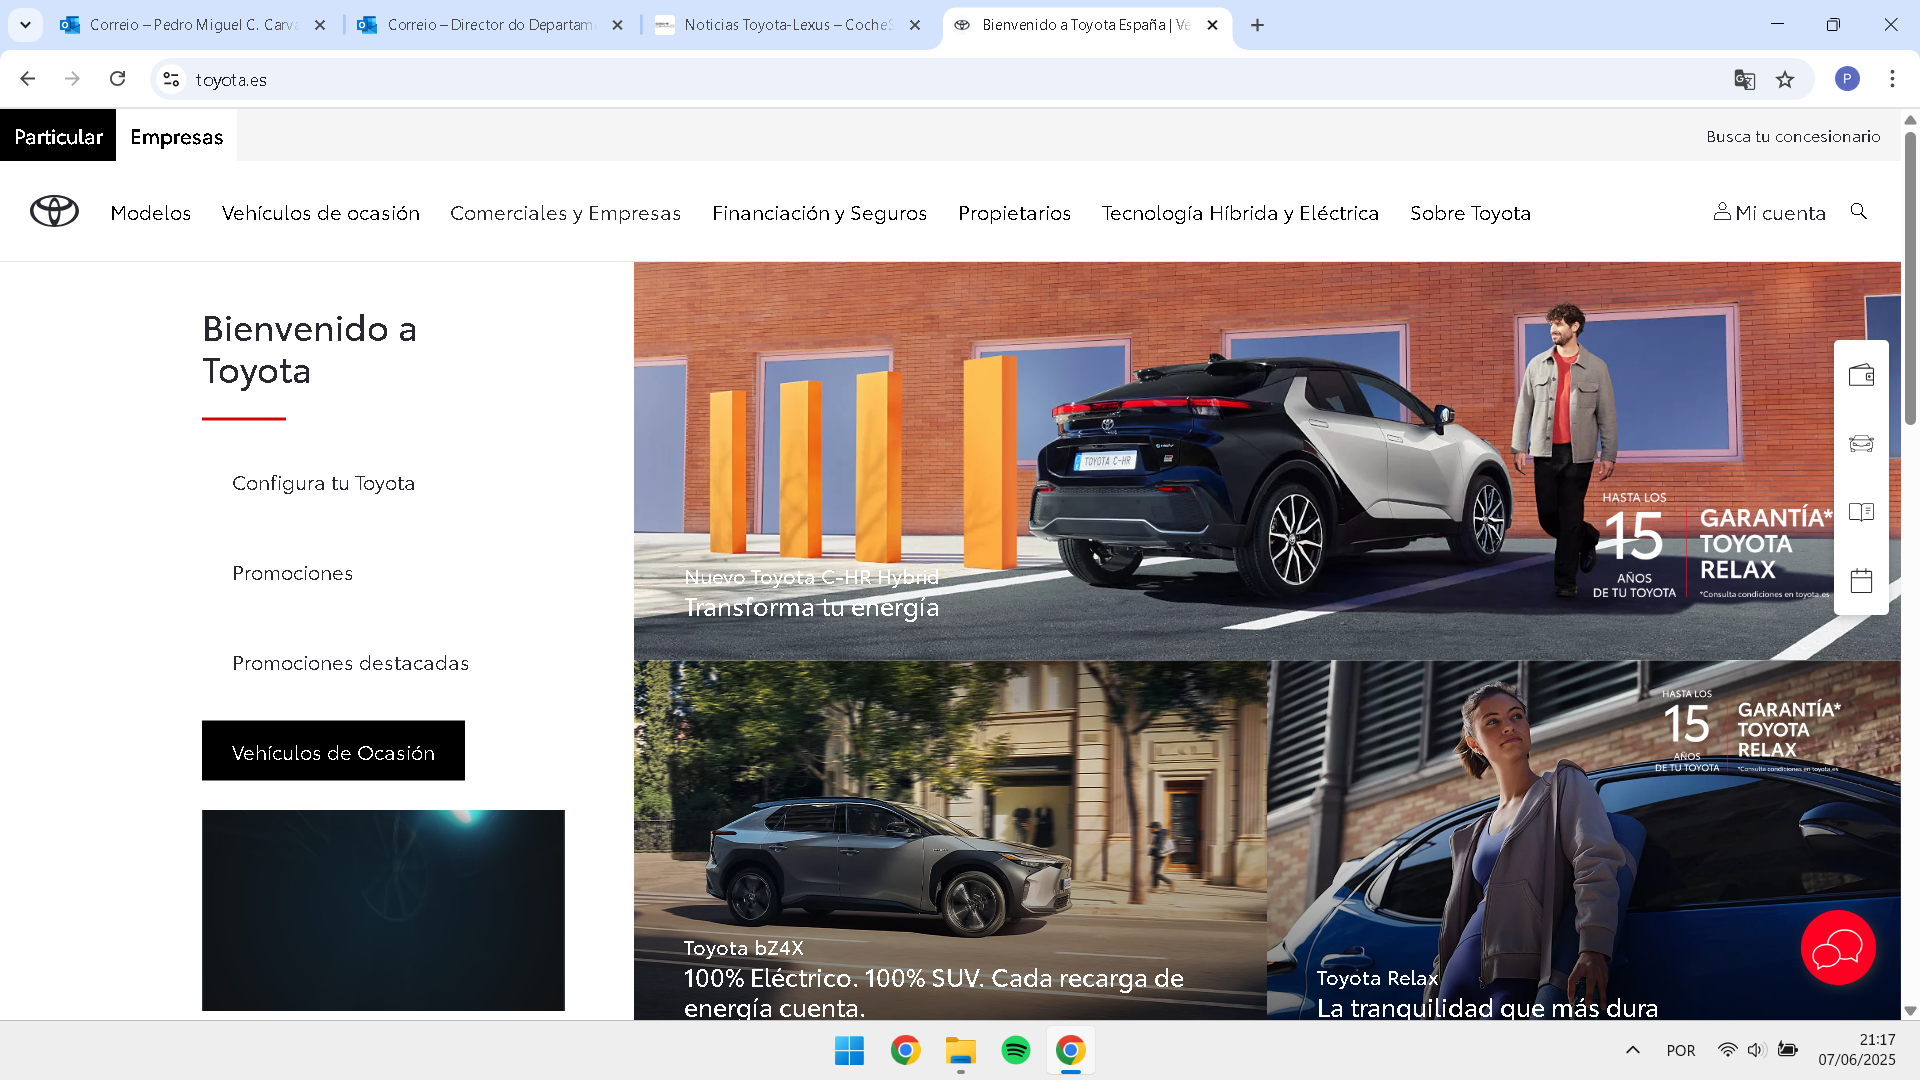Open the Nuevo Toyota C-HR Hybrid banner

coord(1267,461)
